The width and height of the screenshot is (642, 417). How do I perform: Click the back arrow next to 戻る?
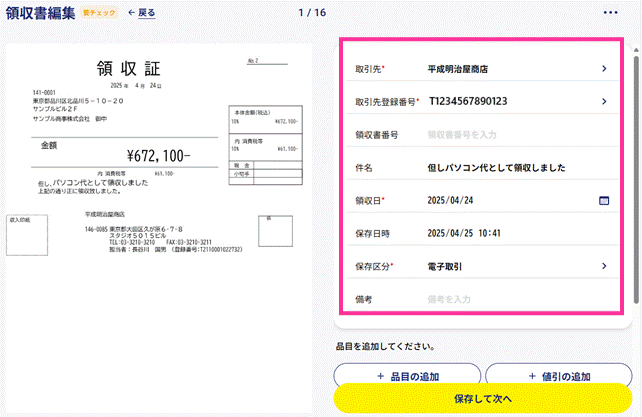pyautogui.click(x=131, y=13)
